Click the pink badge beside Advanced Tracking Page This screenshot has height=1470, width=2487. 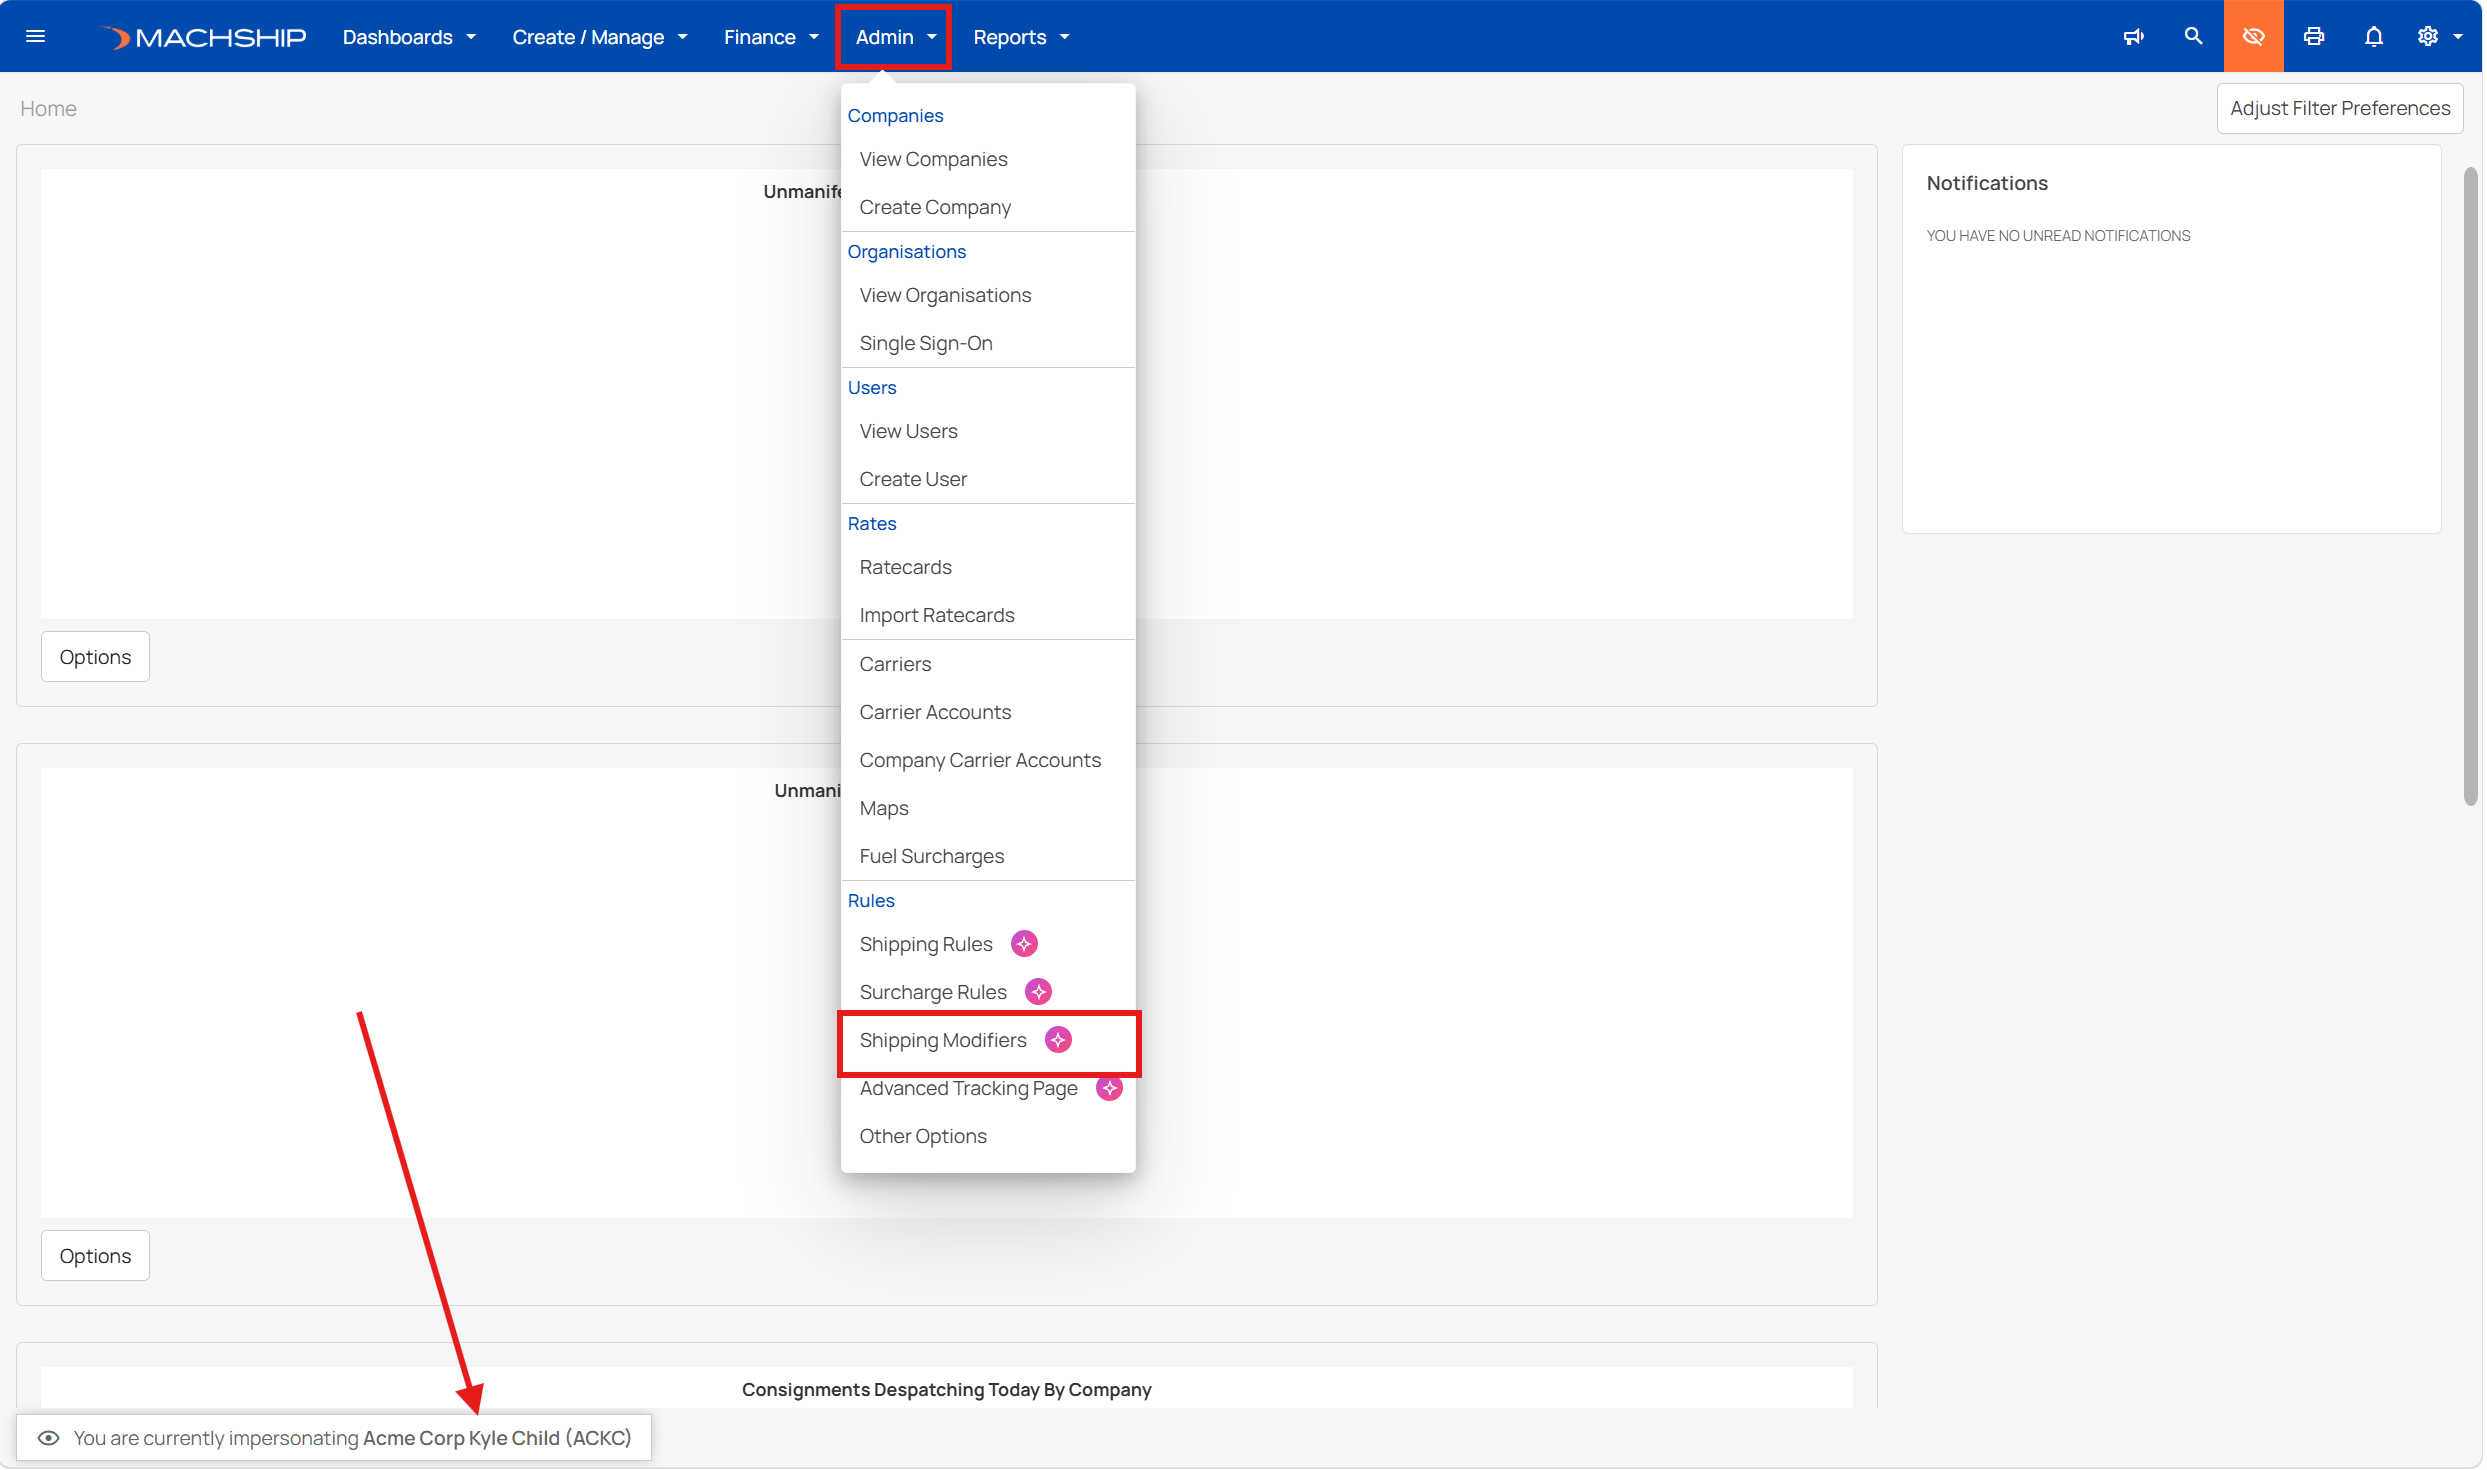[1109, 1088]
